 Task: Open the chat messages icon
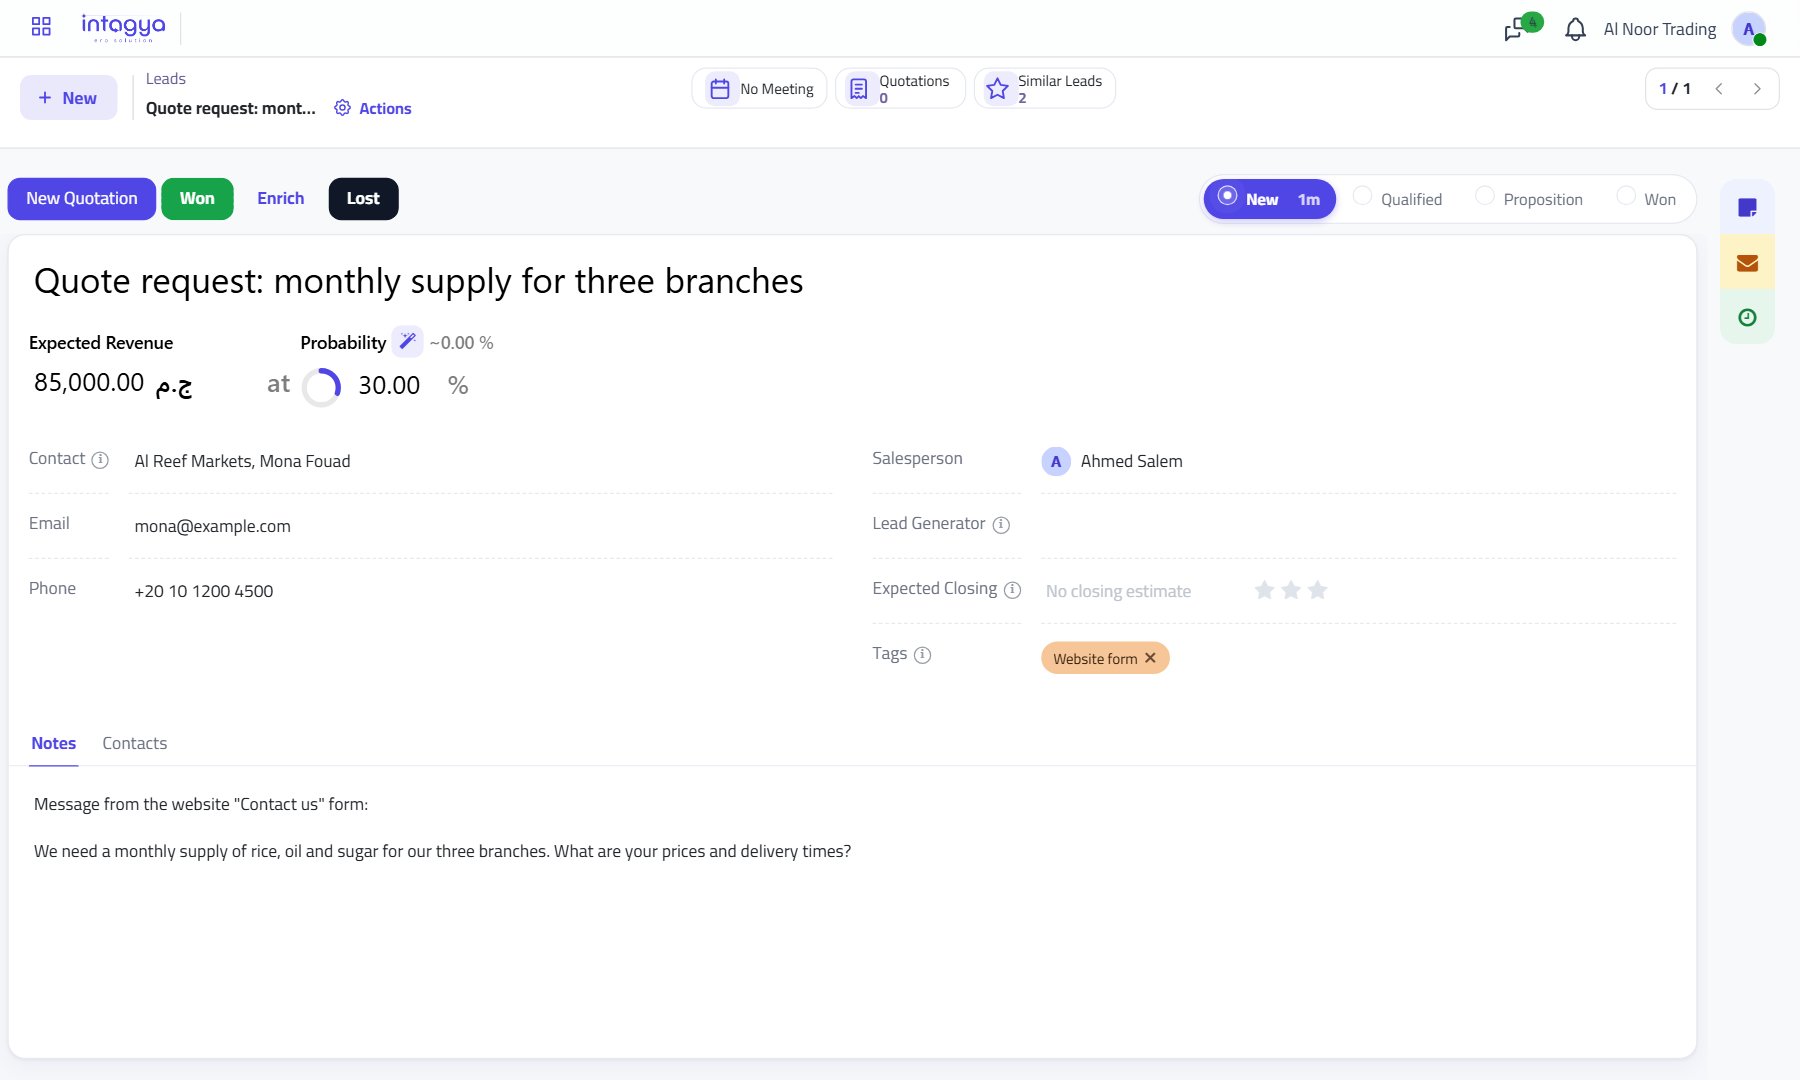1514,31
